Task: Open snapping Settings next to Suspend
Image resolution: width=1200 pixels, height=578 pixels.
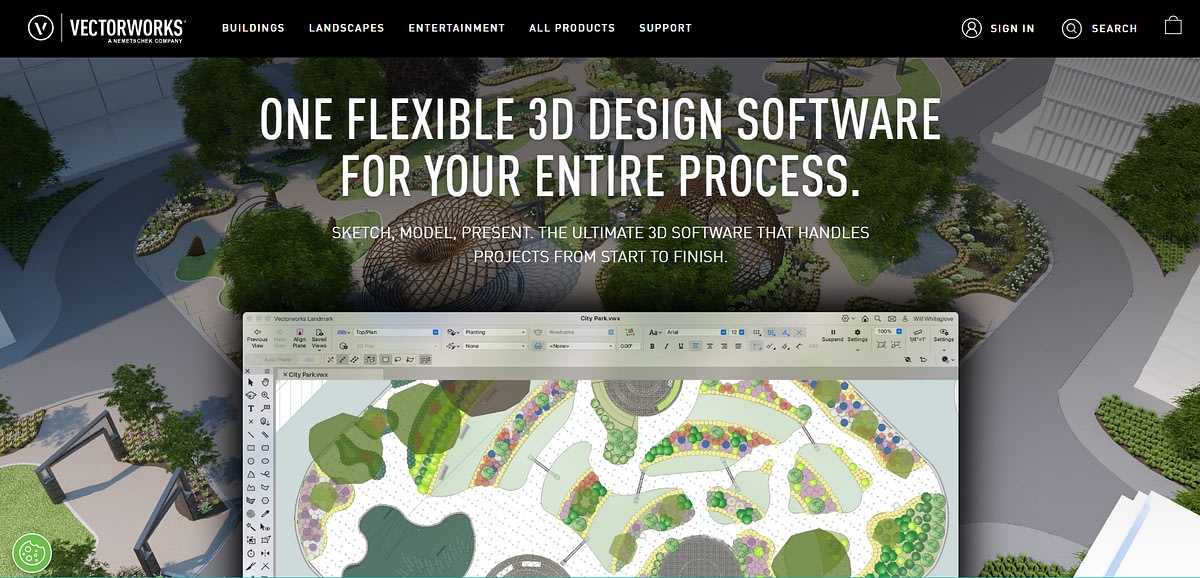Action: (857, 338)
